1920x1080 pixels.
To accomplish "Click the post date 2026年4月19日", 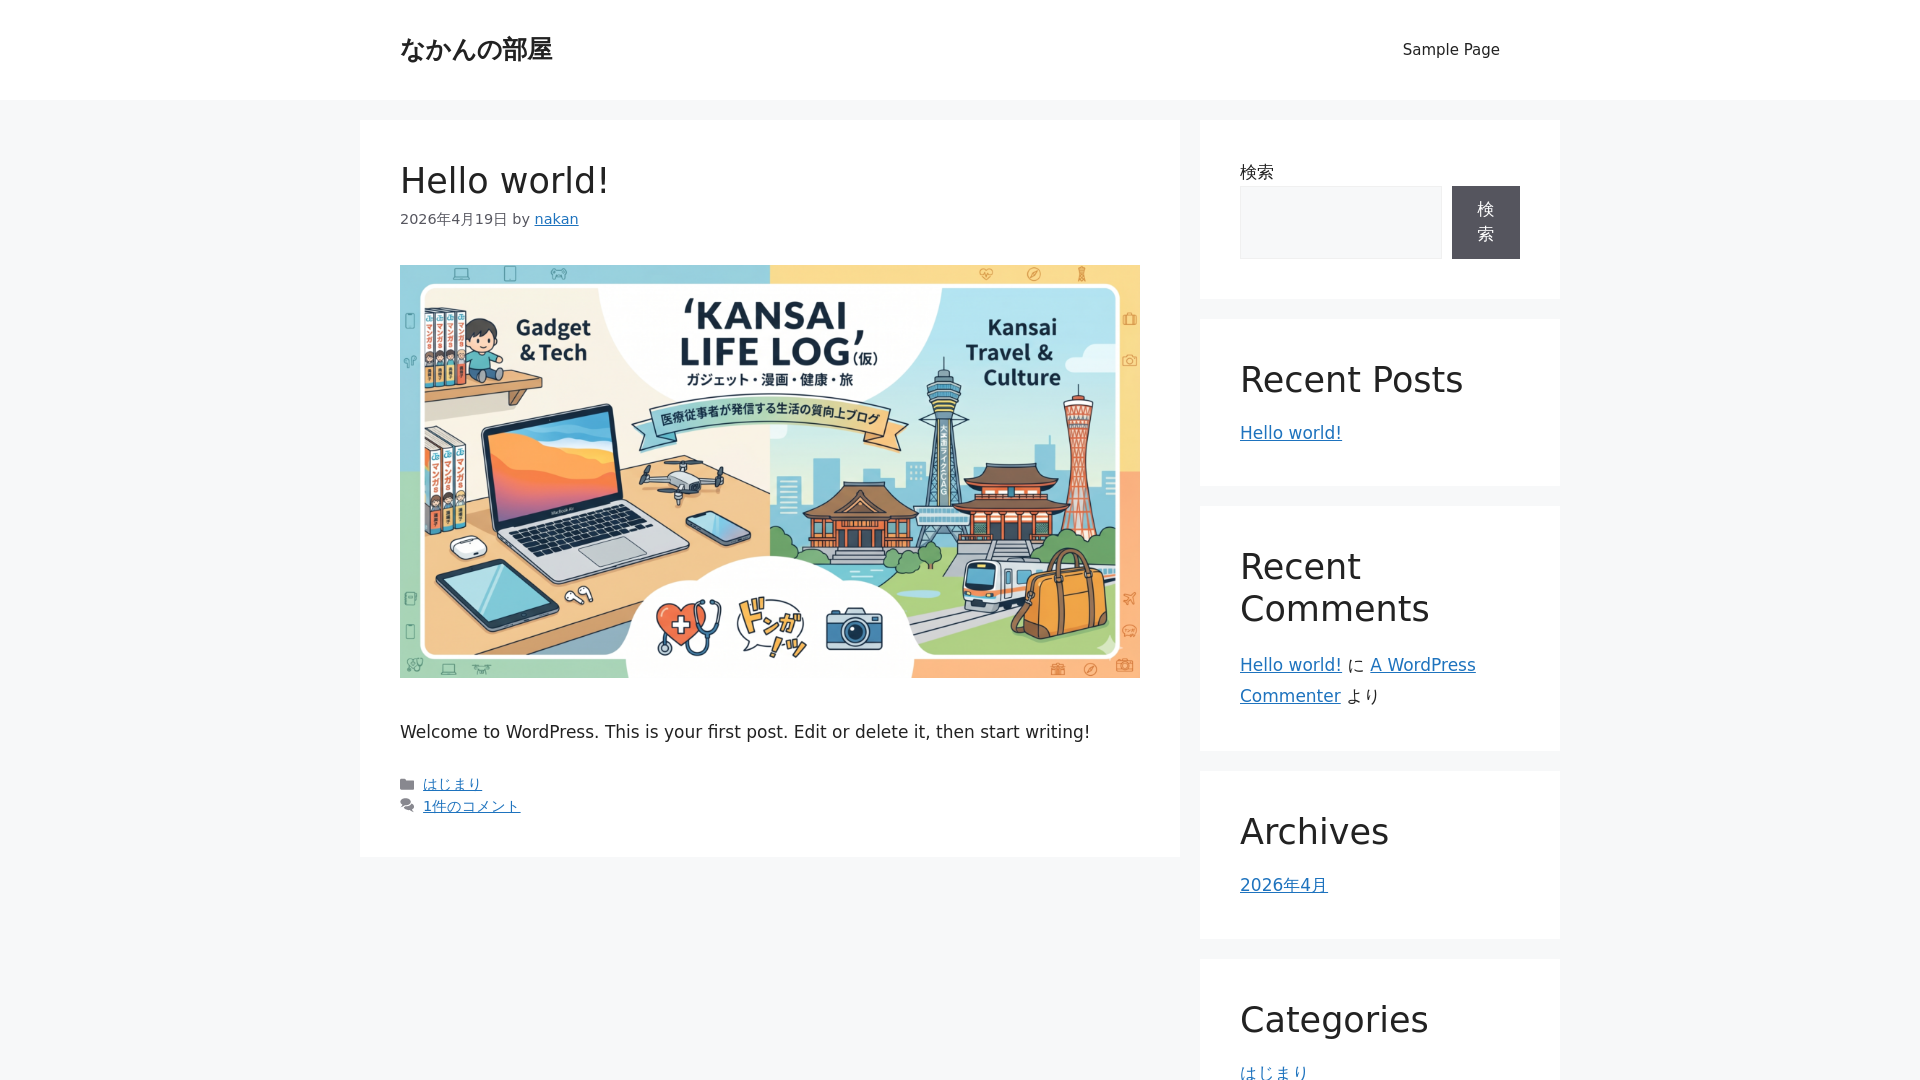I will [x=453, y=219].
